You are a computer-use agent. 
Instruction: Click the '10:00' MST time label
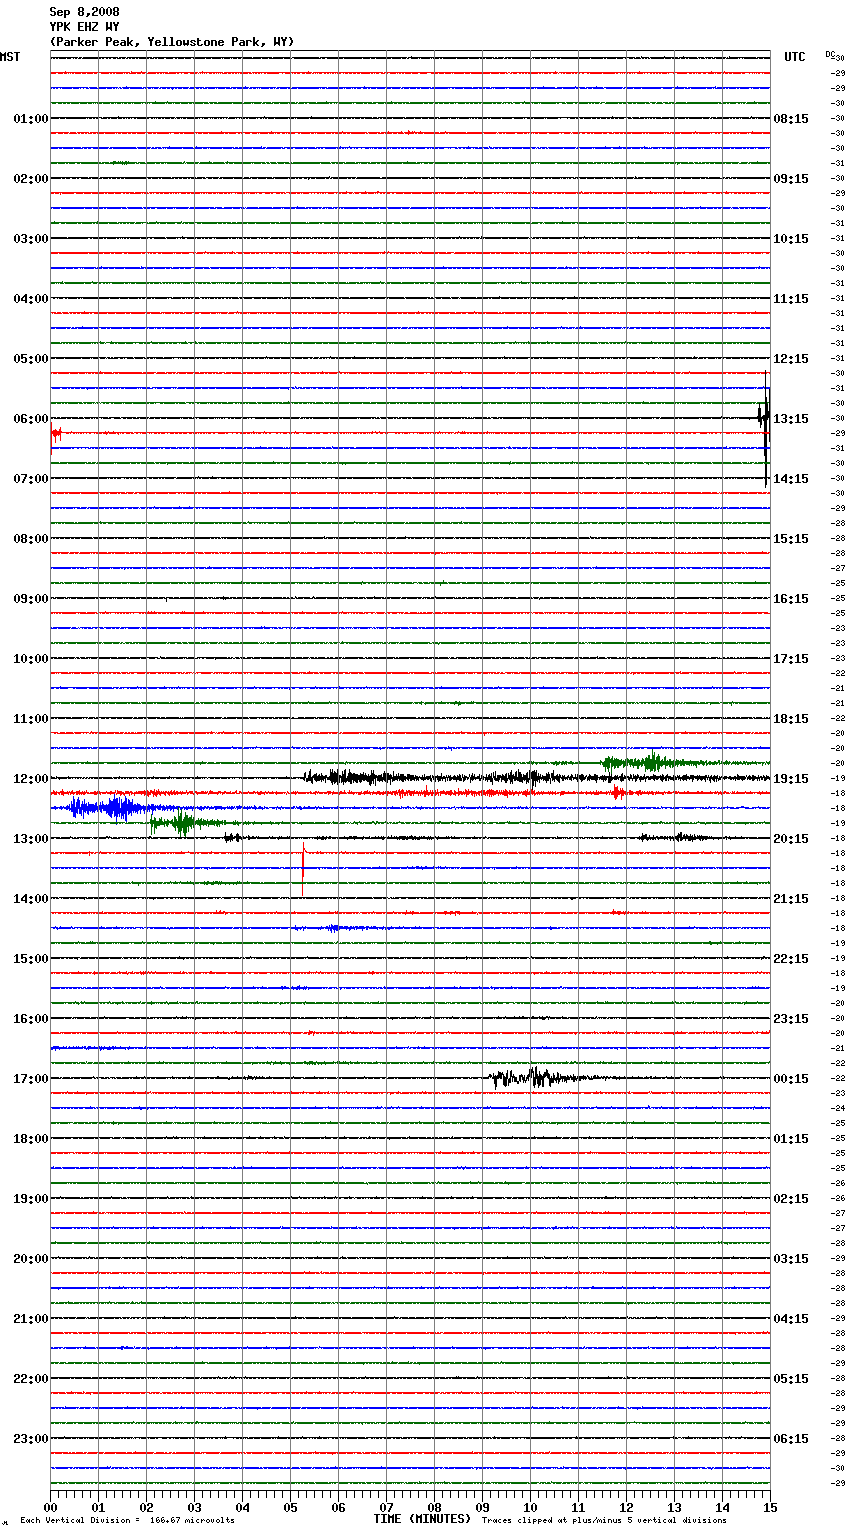click(x=31, y=659)
